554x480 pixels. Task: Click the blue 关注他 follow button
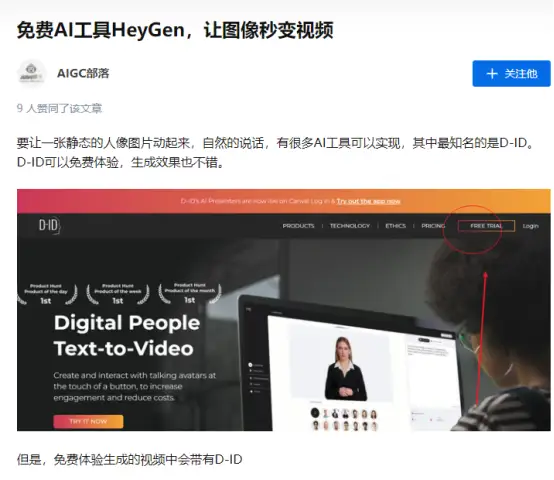pyautogui.click(x=511, y=73)
